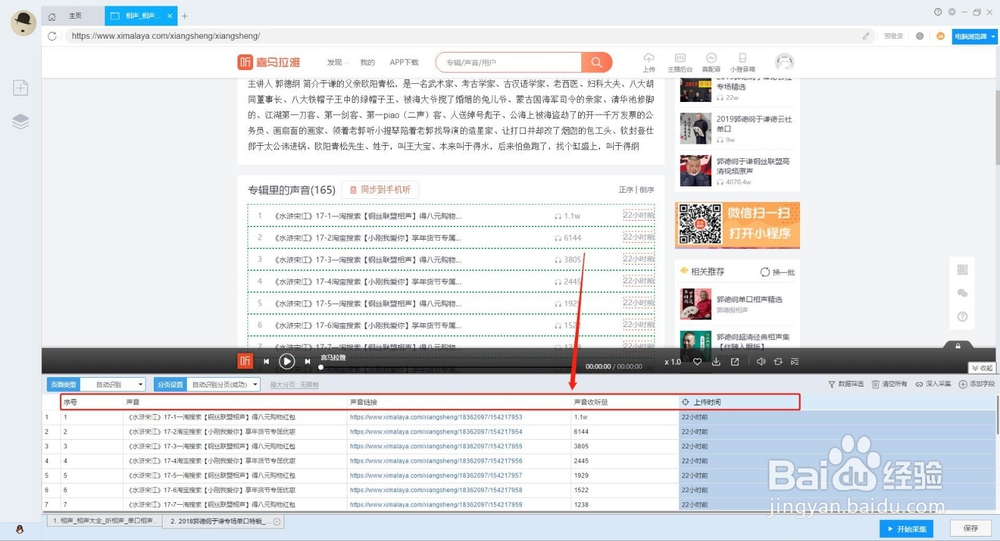Click the chat bubble icon on right edge
This screenshot has height=541, width=1000.
click(x=962, y=293)
